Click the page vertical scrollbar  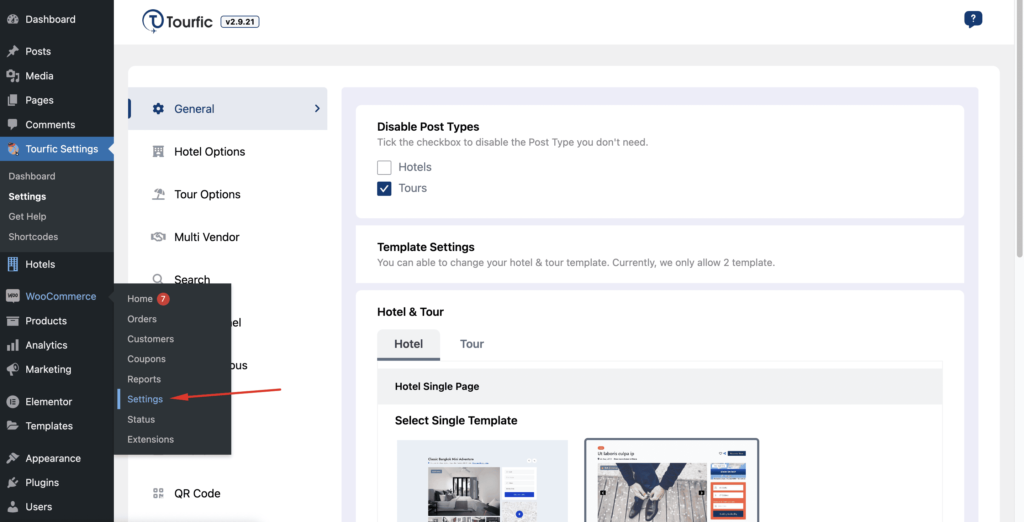pyautogui.click(x=1019, y=131)
